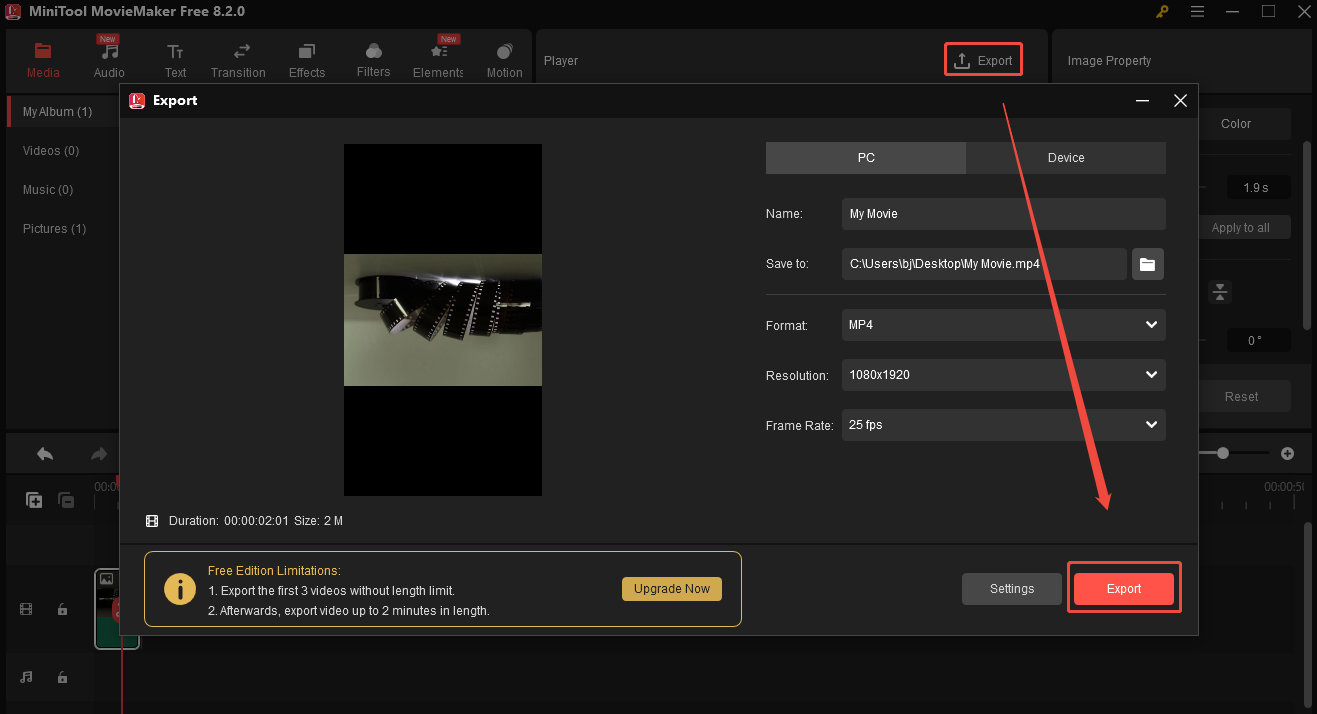Click the red Export button in dialog
The height and width of the screenshot is (714, 1317).
(1124, 589)
